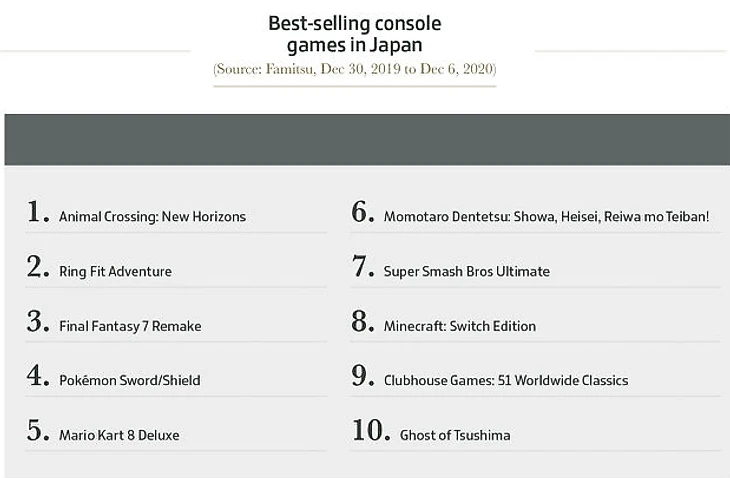Select Mario Kart 8 Deluxe in list

[119, 435]
